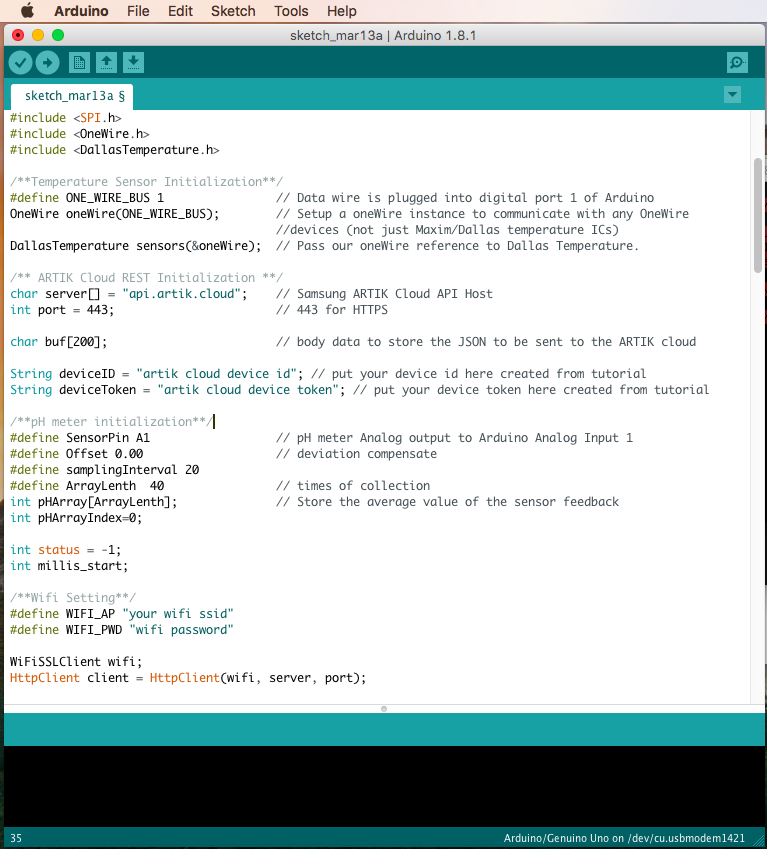Minimize window with yellow button
Viewport: 767px width, 849px height.
pos(38,35)
